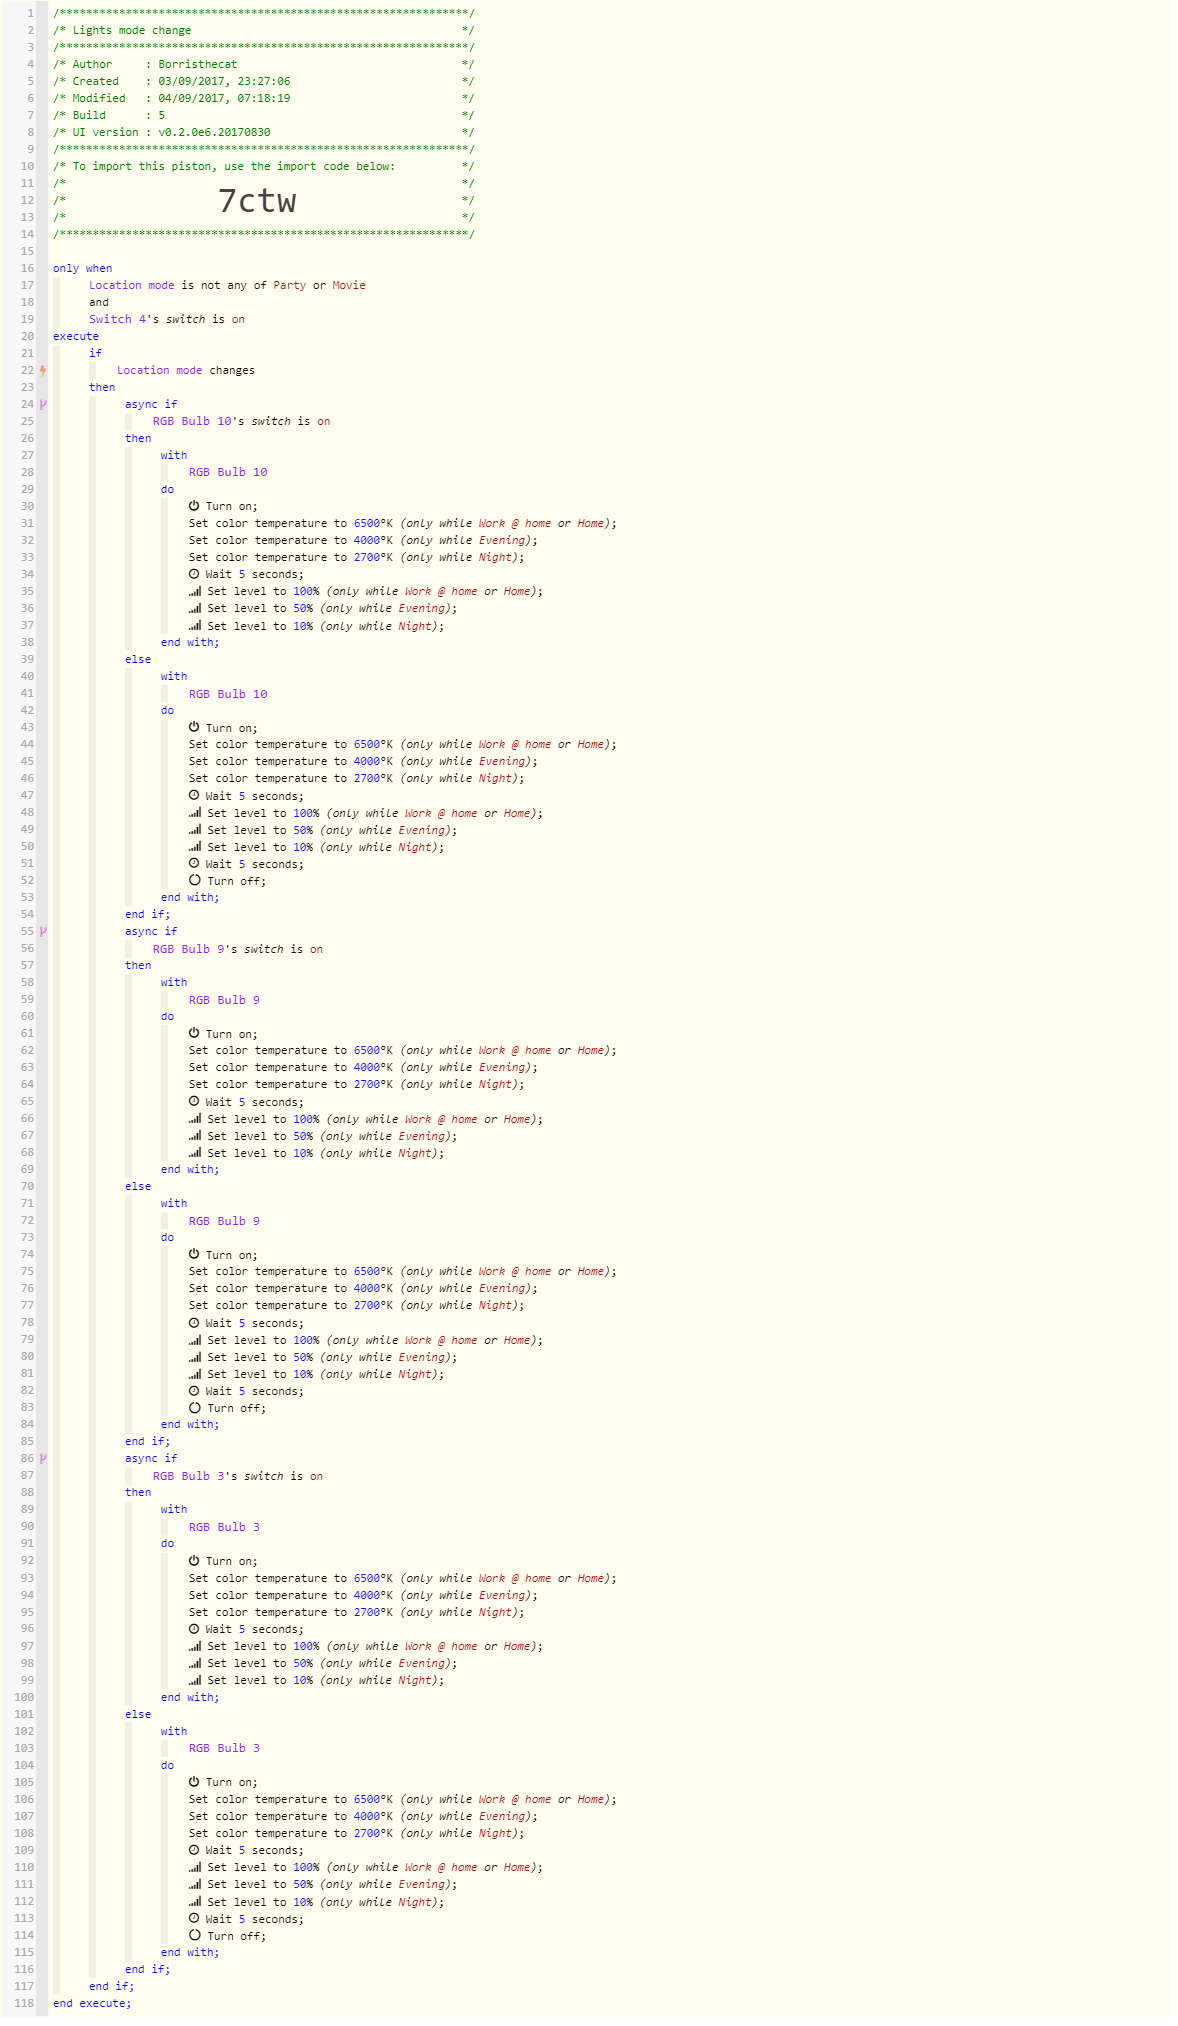
Task: Click the async marker icon beside line 55
Action: [x=43, y=931]
